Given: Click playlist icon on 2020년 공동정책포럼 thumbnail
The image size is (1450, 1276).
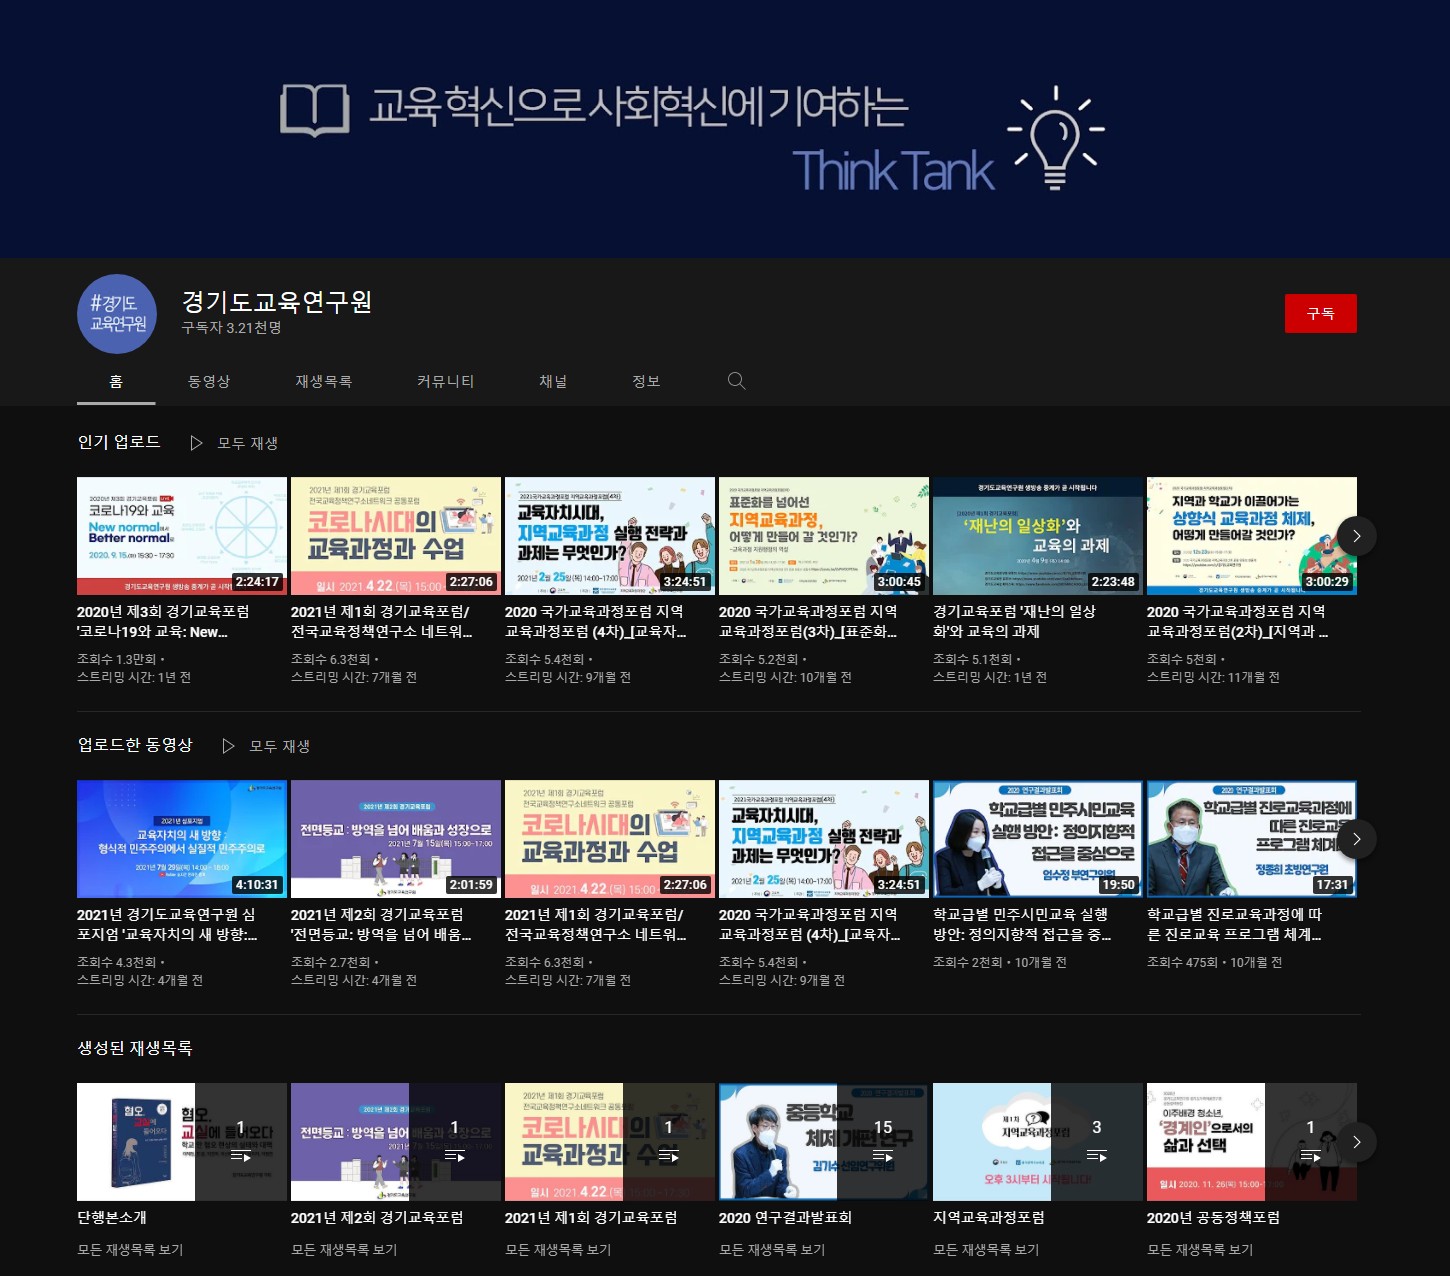Looking at the screenshot, I should click(x=1311, y=1156).
